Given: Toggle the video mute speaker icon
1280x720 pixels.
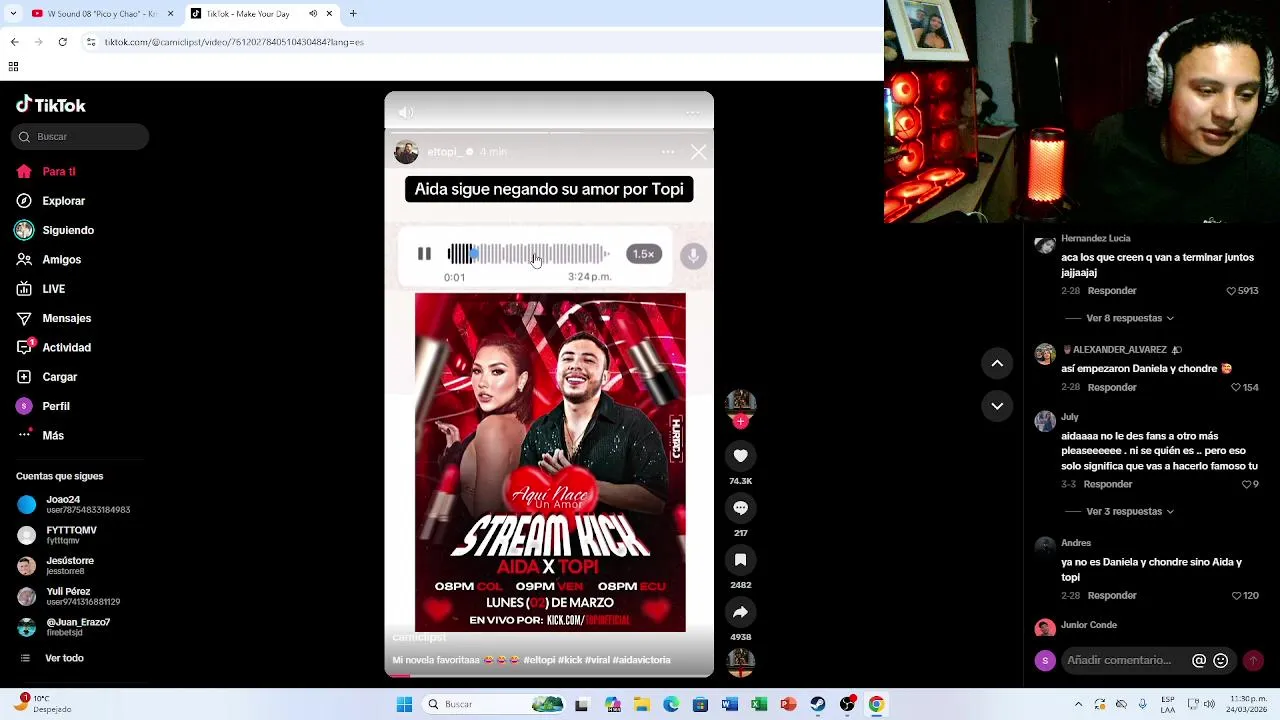Looking at the screenshot, I should (405, 112).
